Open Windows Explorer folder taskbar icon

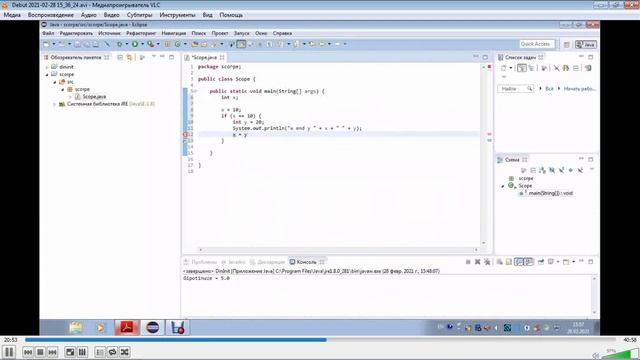(x=76, y=328)
